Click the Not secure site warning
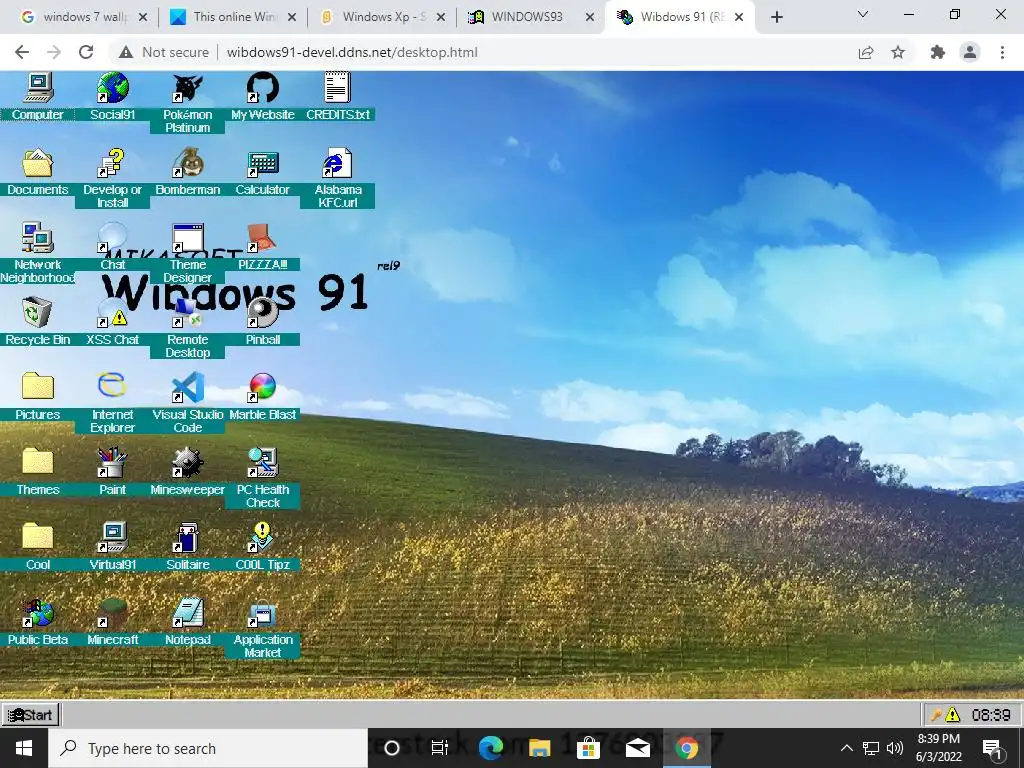The image size is (1024, 768). click(164, 52)
